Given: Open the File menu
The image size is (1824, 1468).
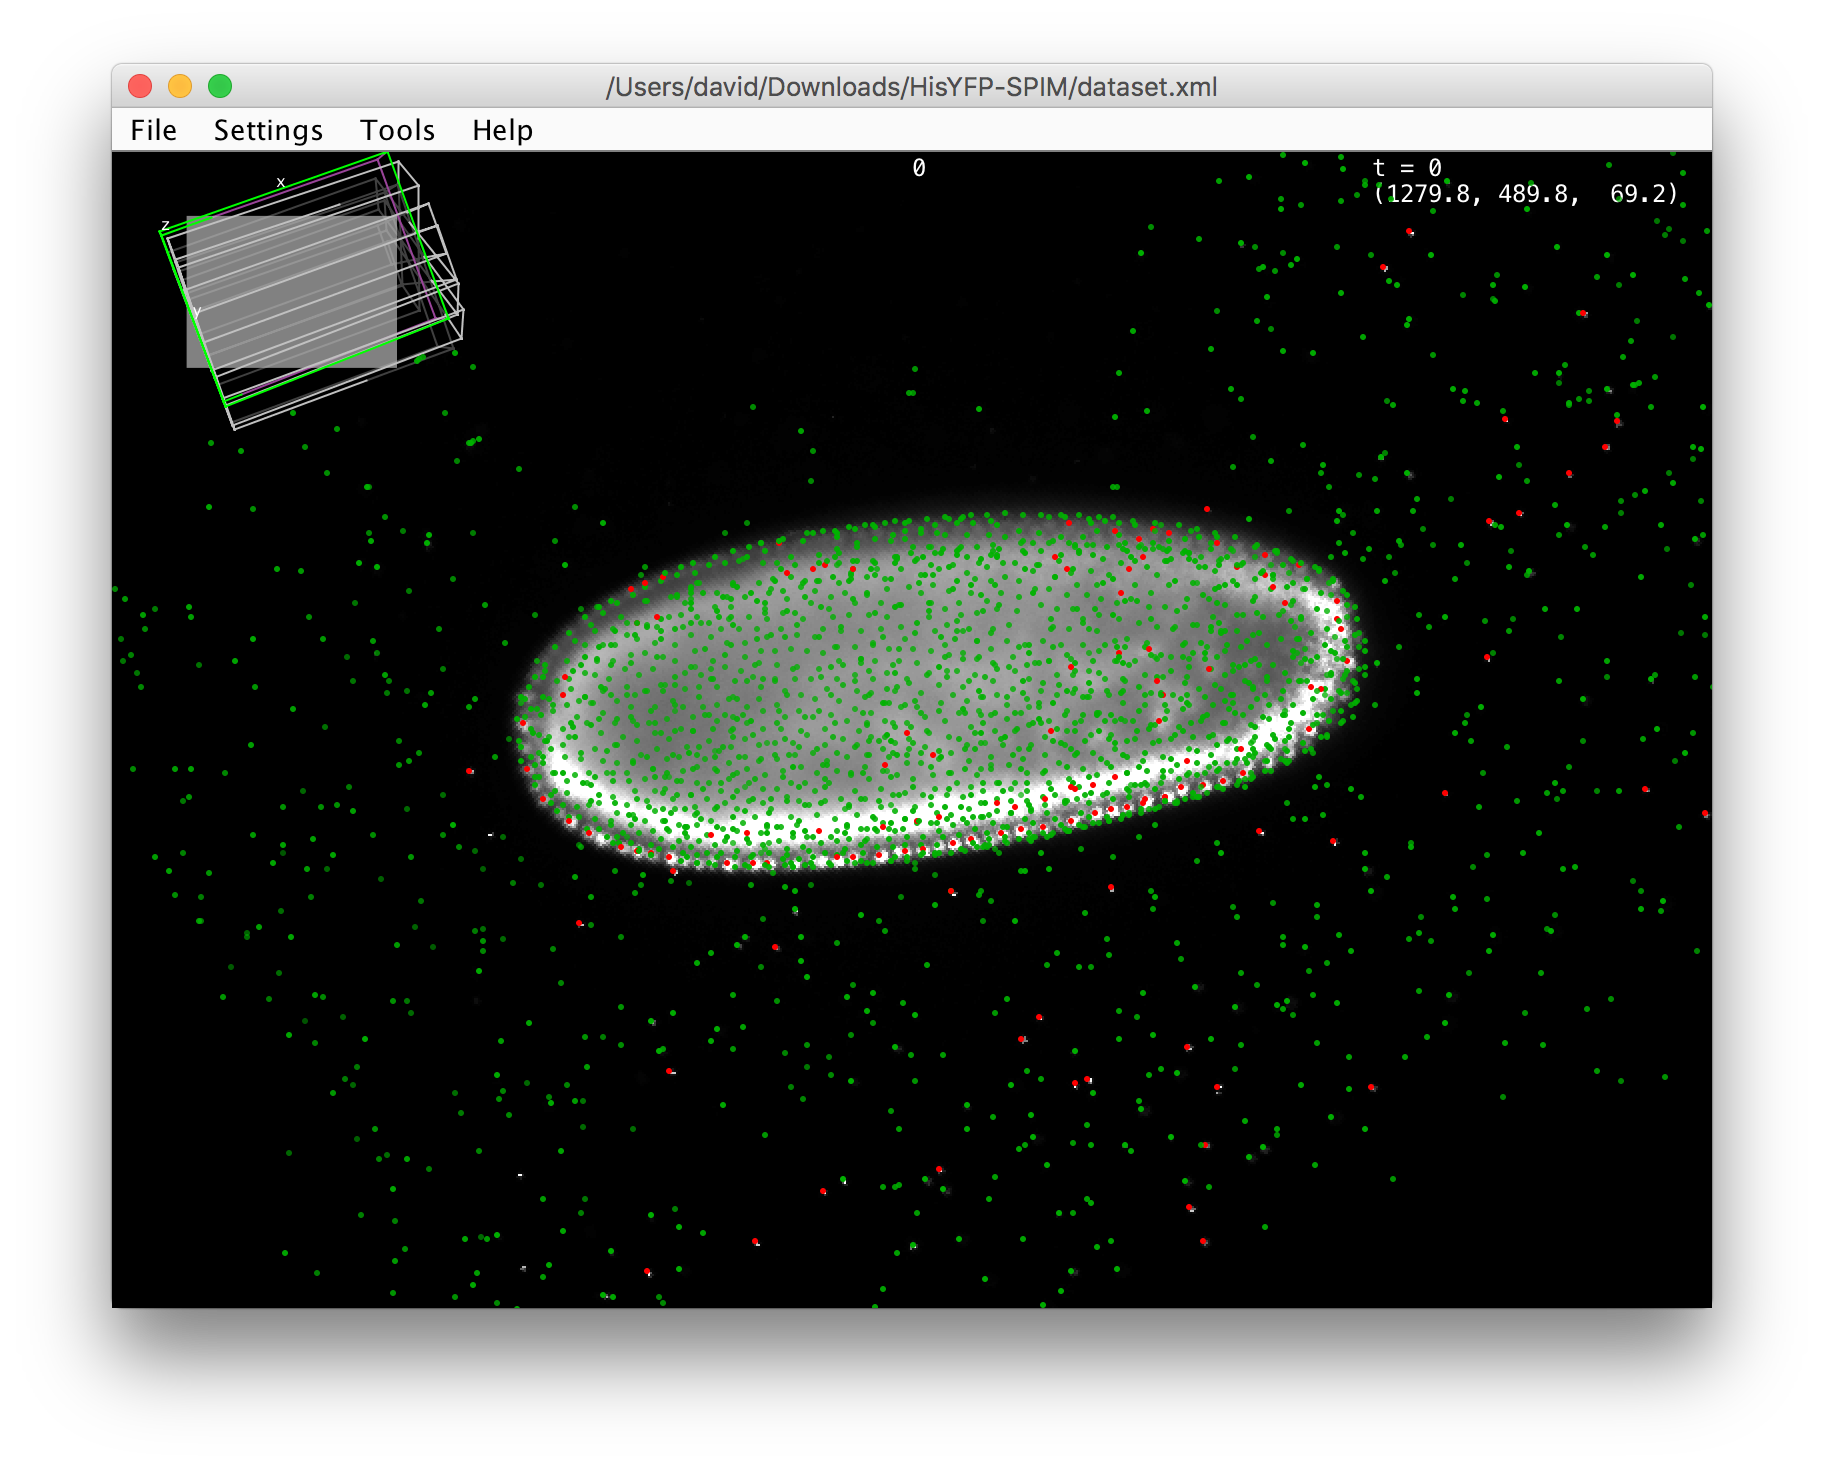Looking at the screenshot, I should 153,130.
